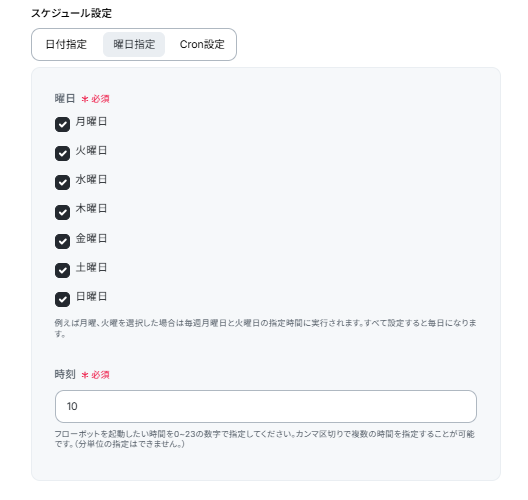528x500 pixels.
Task: Toggle the 日曜日 checkbox
Action: 62,299
